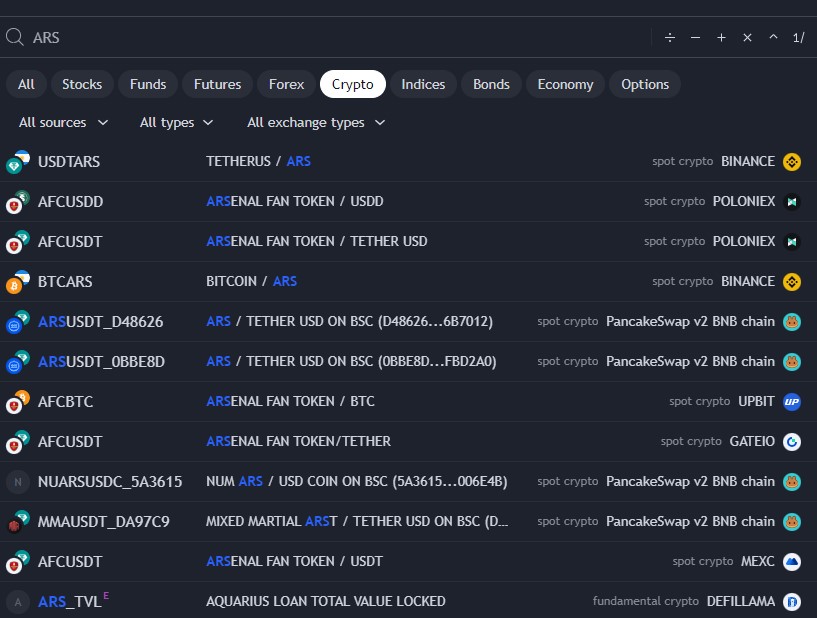Viewport: 817px width, 618px height.
Task: Expand the All types filter
Action: (x=176, y=122)
